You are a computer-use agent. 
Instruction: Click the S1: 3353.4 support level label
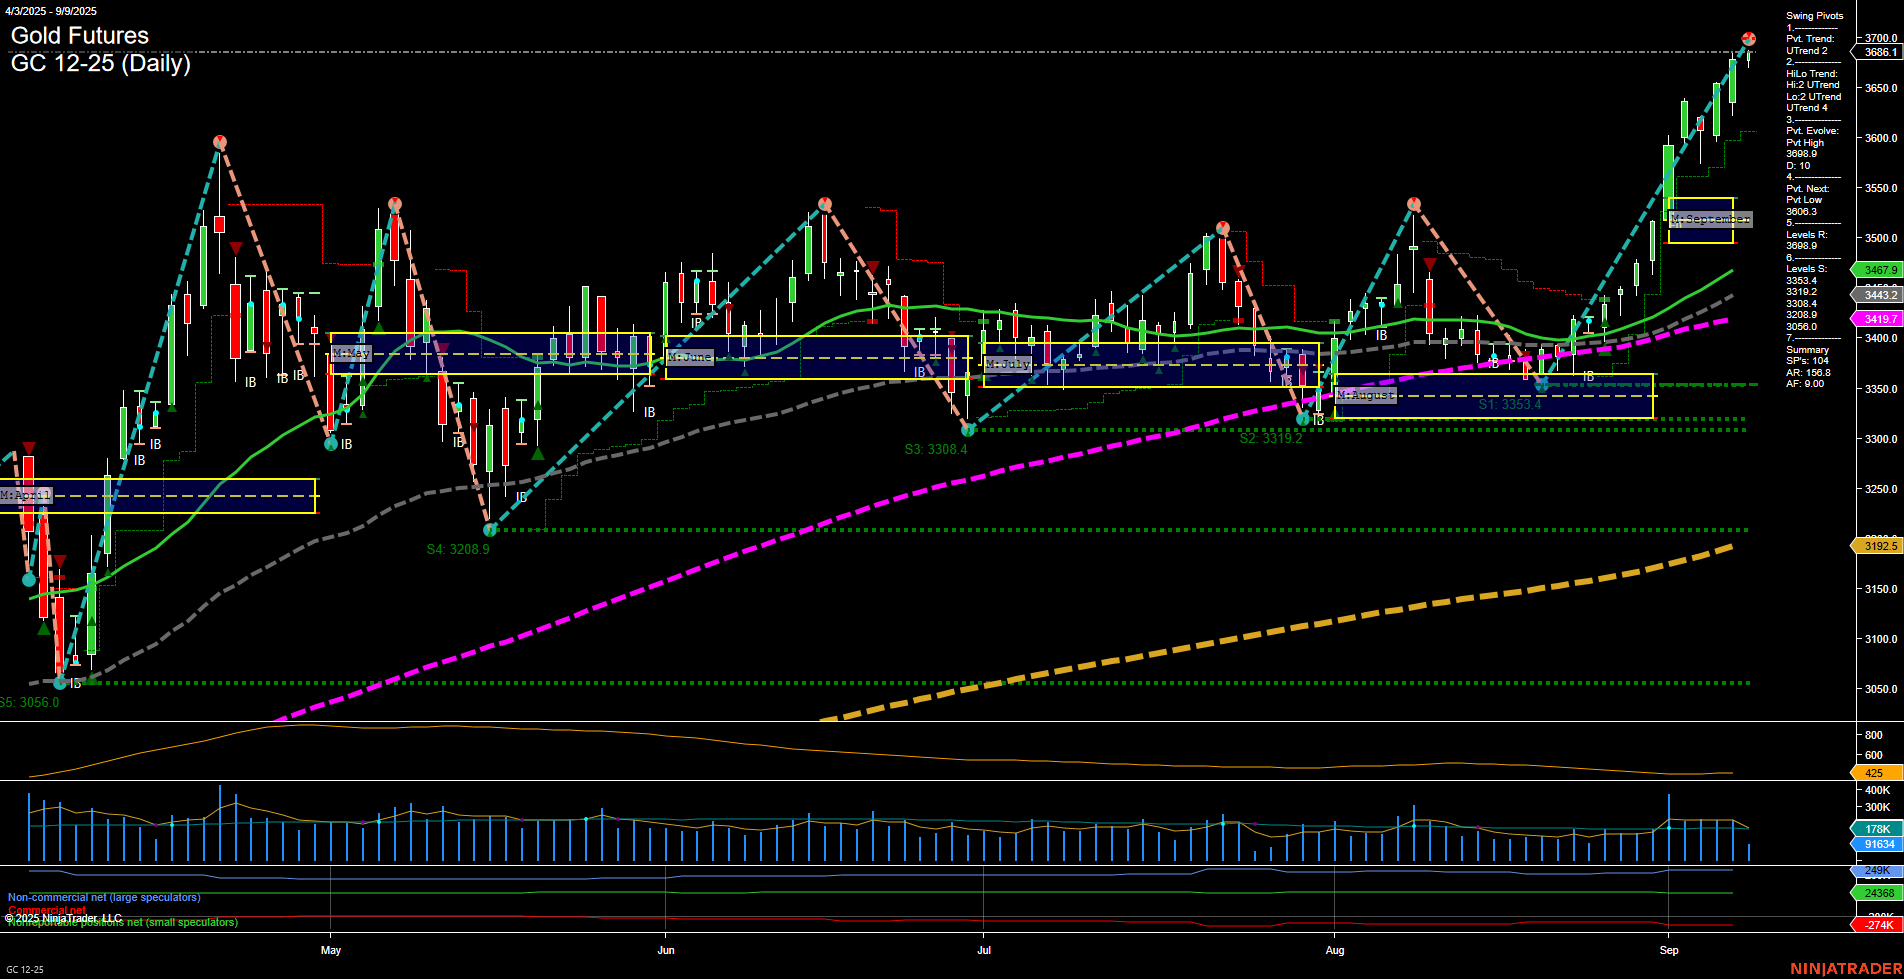[x=1510, y=405]
